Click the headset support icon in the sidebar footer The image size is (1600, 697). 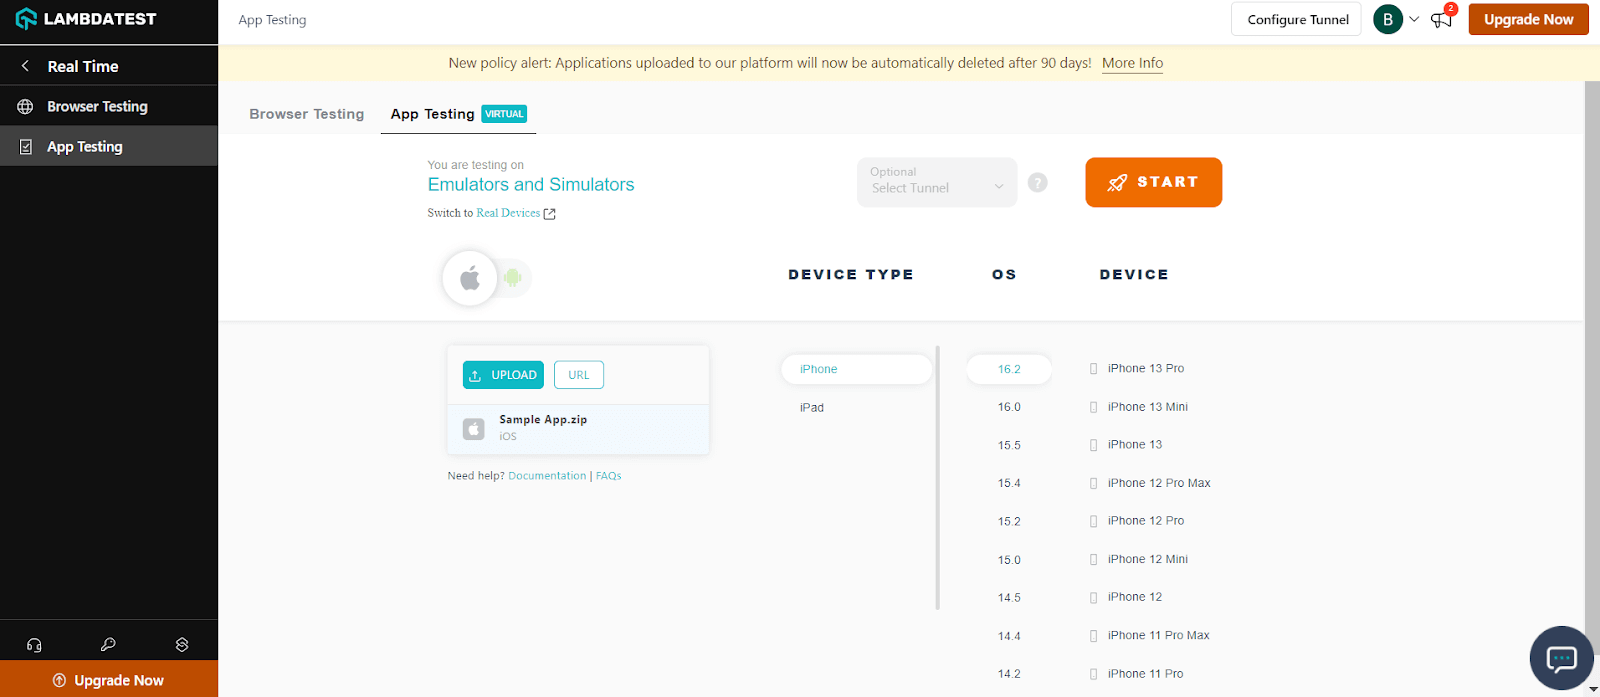click(34, 645)
